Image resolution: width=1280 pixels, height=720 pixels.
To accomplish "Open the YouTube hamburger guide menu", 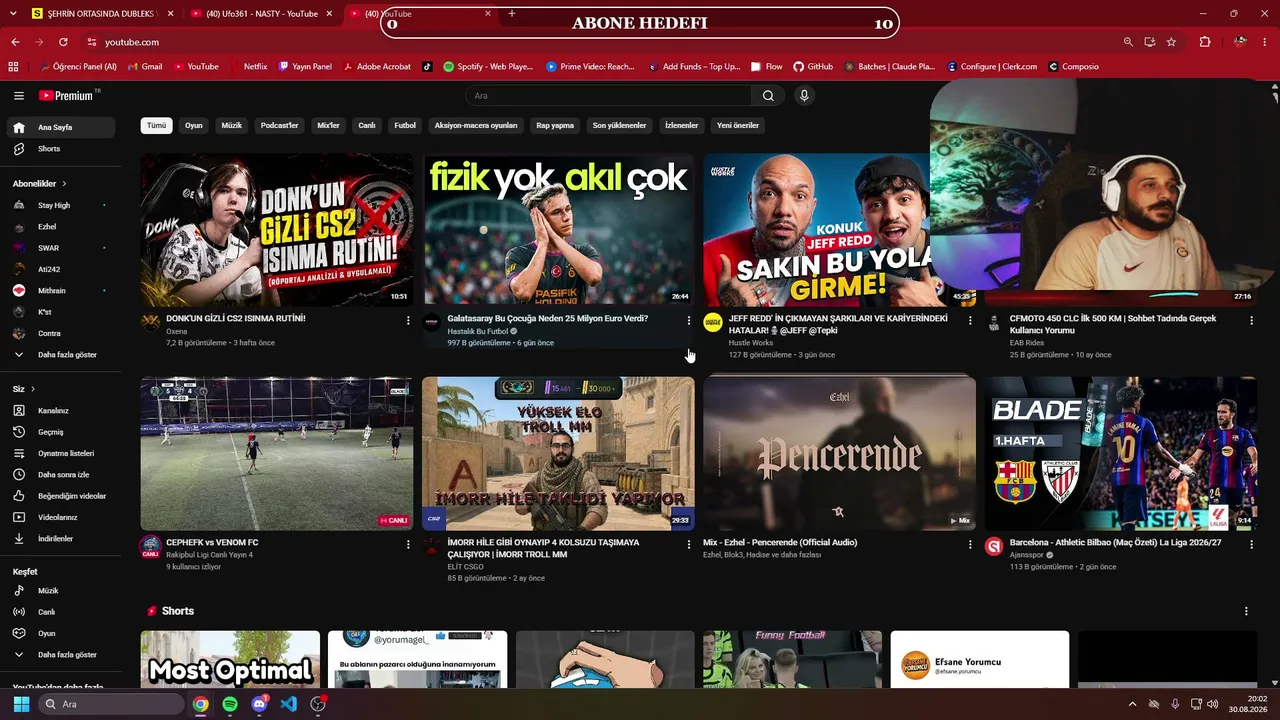I will tap(19, 96).
